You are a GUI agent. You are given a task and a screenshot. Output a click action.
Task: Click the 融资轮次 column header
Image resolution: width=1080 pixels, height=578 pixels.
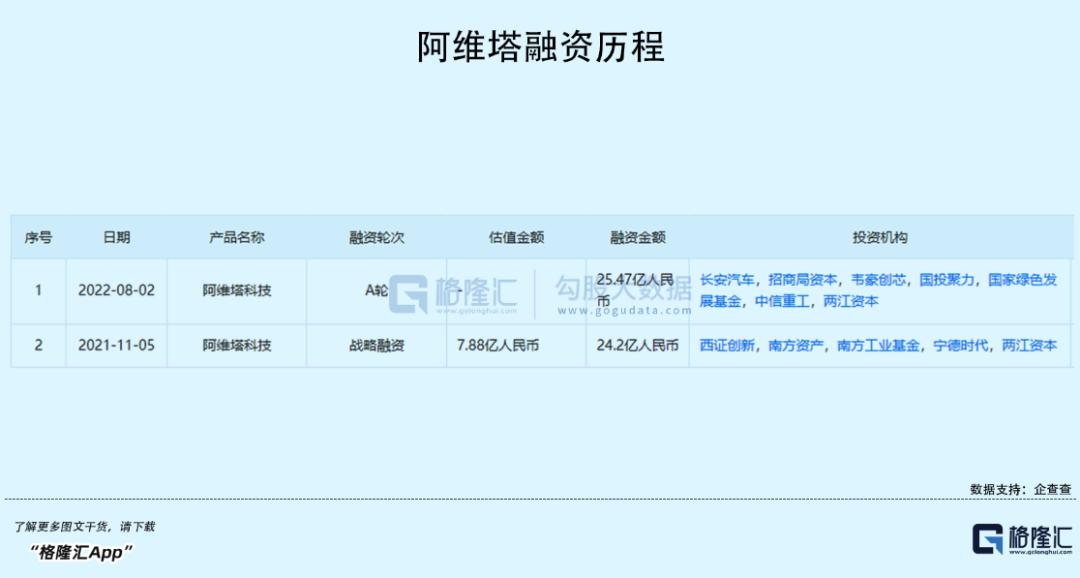tap(377, 238)
